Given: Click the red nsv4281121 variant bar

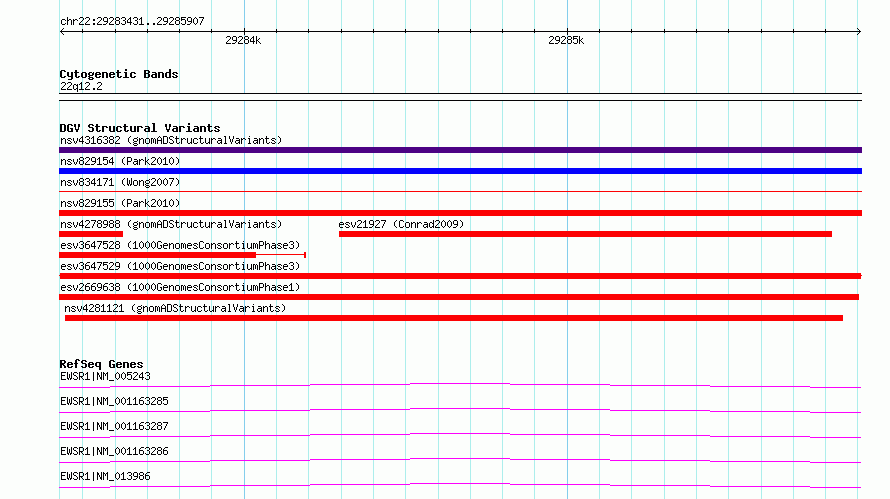Looking at the screenshot, I should [454, 318].
